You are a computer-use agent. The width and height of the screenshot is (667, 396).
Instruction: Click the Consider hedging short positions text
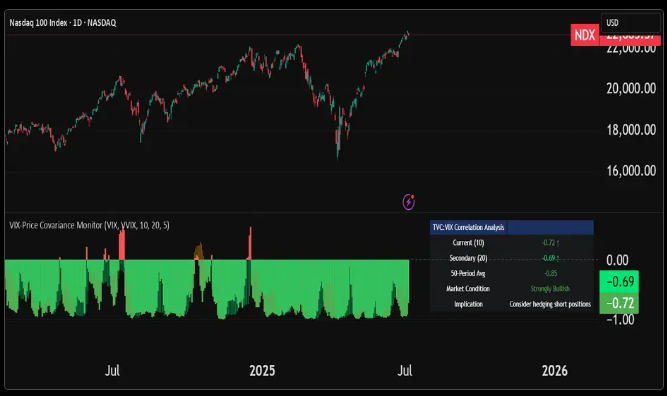pyautogui.click(x=550, y=304)
